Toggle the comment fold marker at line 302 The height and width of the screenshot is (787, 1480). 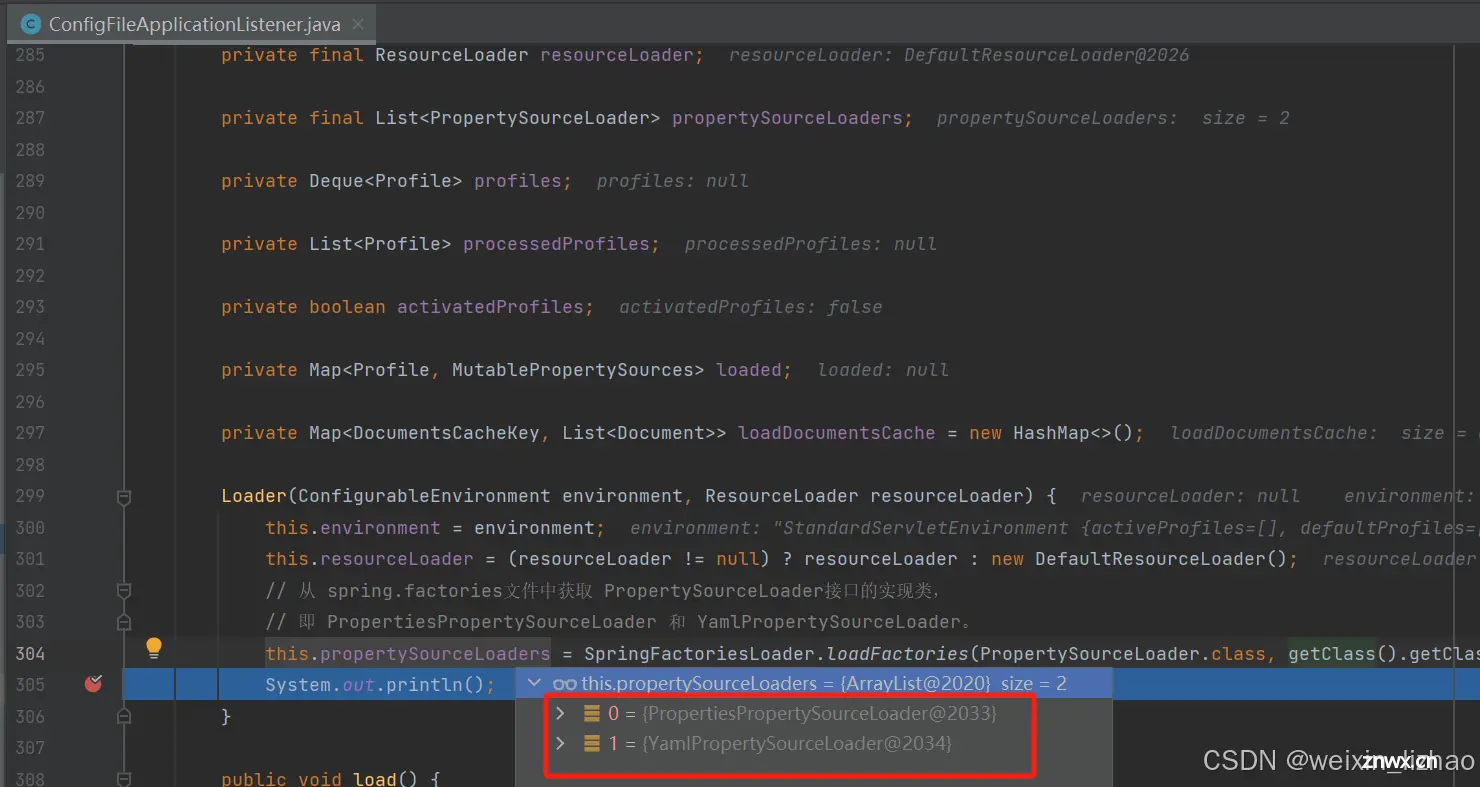click(x=124, y=590)
